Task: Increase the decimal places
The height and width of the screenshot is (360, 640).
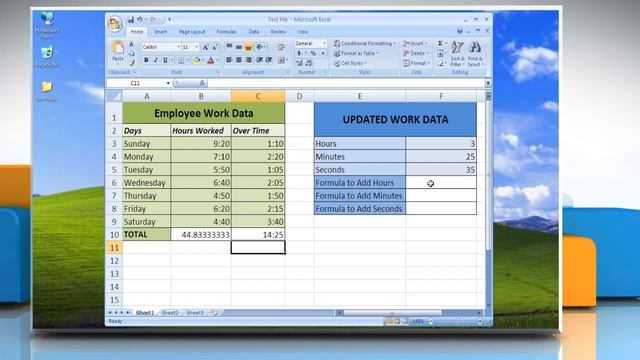Action: tap(300, 63)
